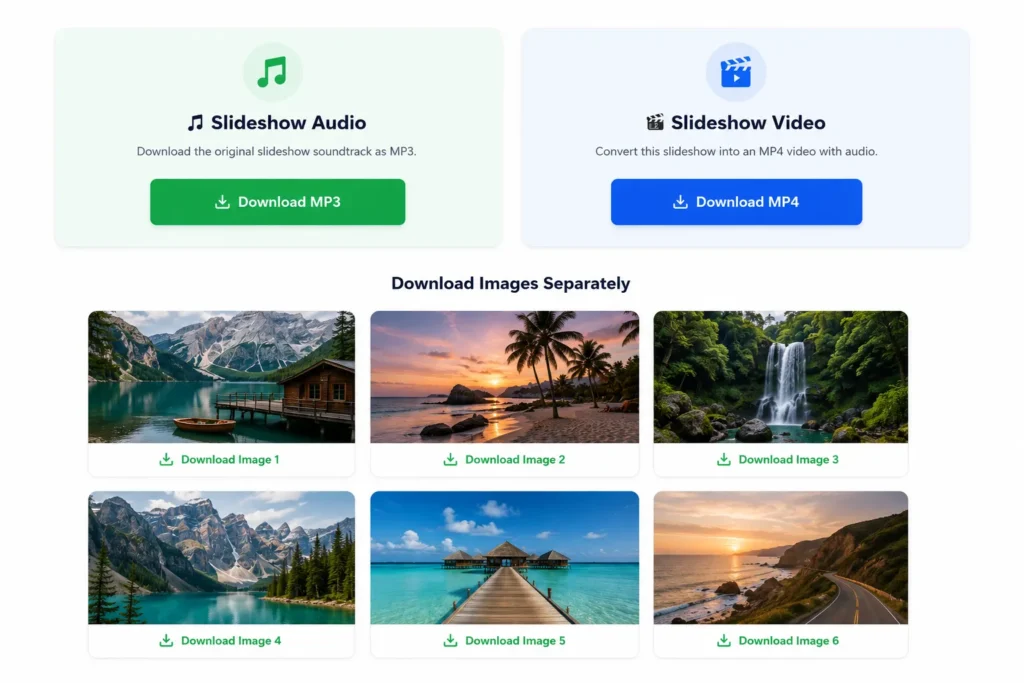The height and width of the screenshot is (683, 1024).
Task: Open the turquoise alpine lake thumbnail
Action: [x=221, y=558]
